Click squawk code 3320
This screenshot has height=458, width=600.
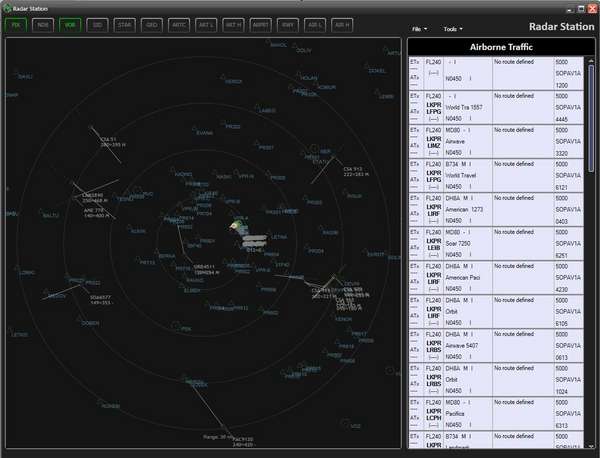[562, 153]
